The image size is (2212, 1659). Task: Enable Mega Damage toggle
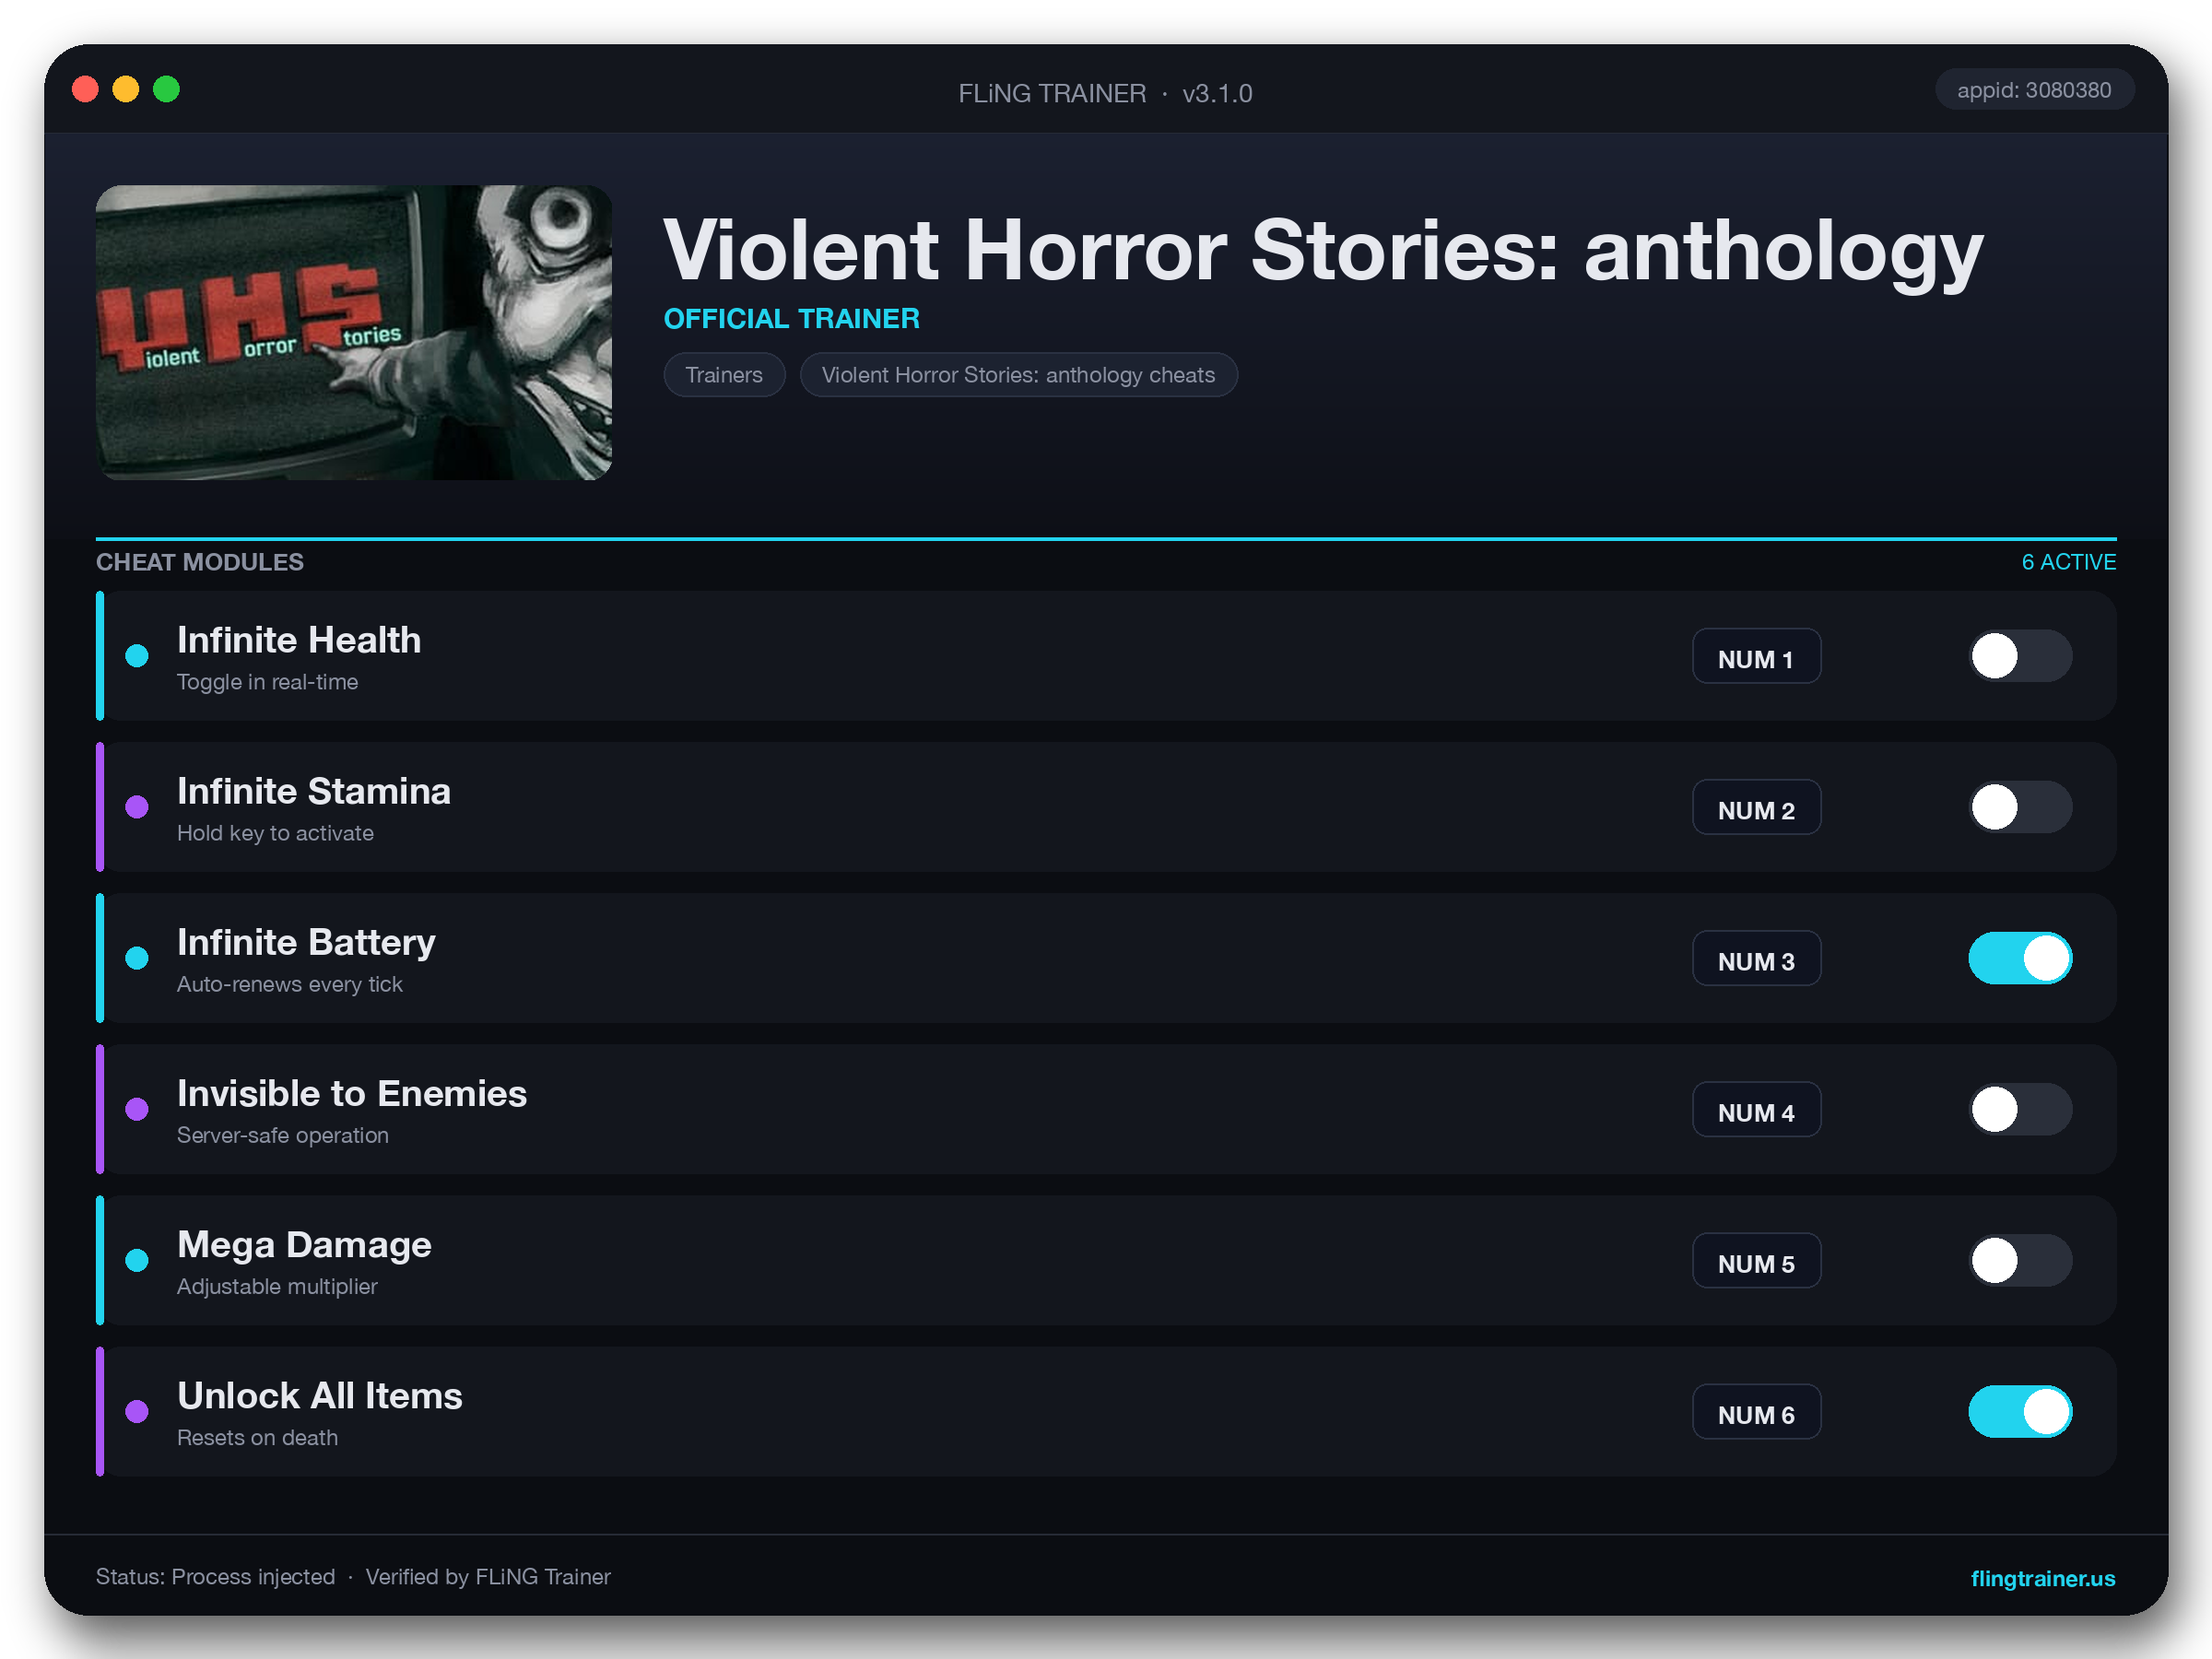click(2020, 1260)
